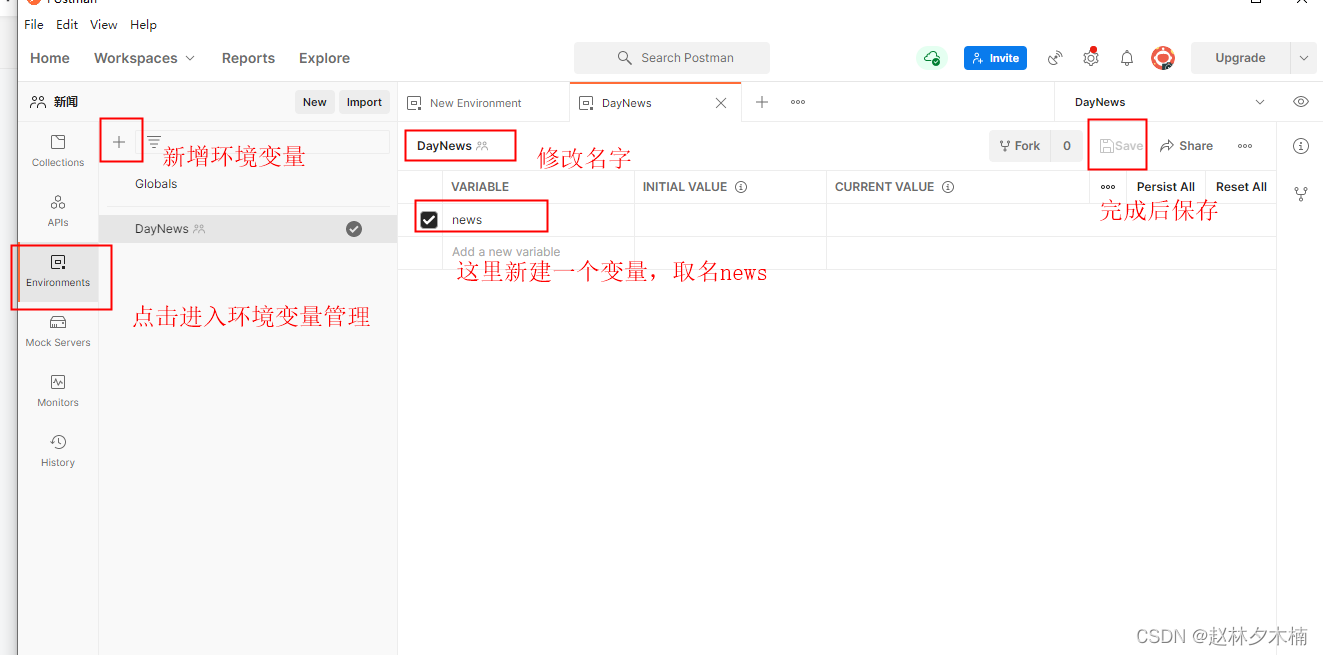Click Reset All
This screenshot has width=1323, height=655.
(x=1241, y=187)
